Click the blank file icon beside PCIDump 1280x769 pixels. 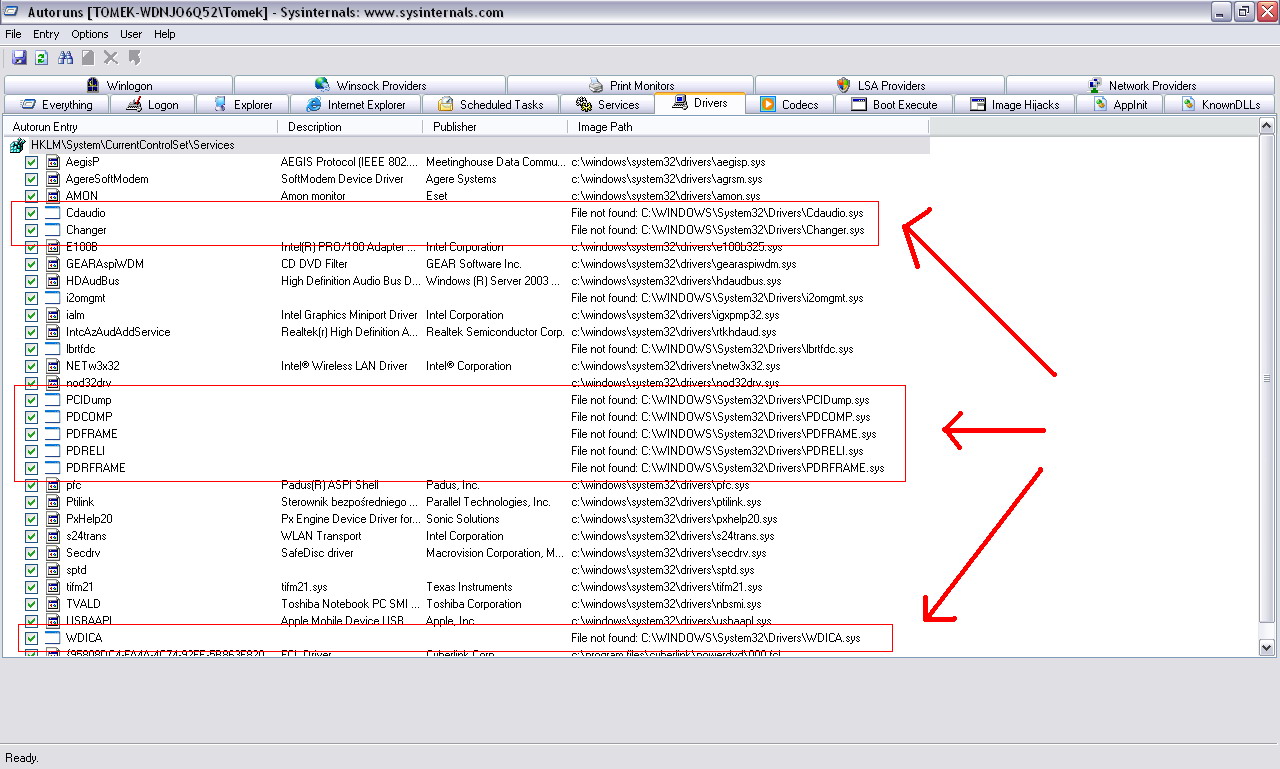tap(53, 400)
